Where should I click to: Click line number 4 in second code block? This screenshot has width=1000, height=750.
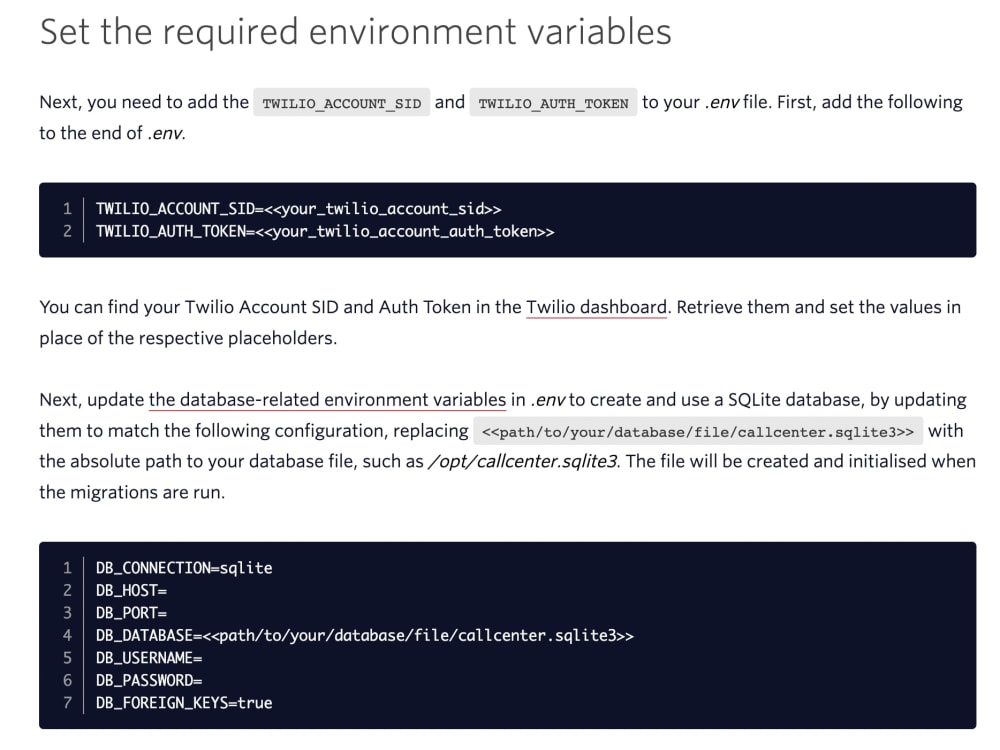click(66, 635)
